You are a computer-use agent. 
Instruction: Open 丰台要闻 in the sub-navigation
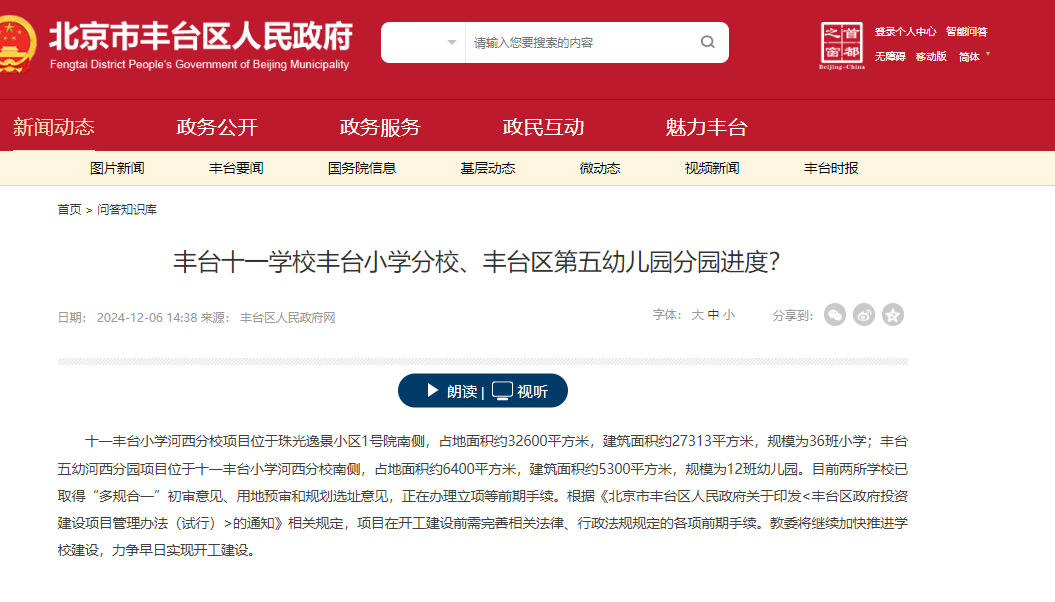pyautogui.click(x=236, y=168)
